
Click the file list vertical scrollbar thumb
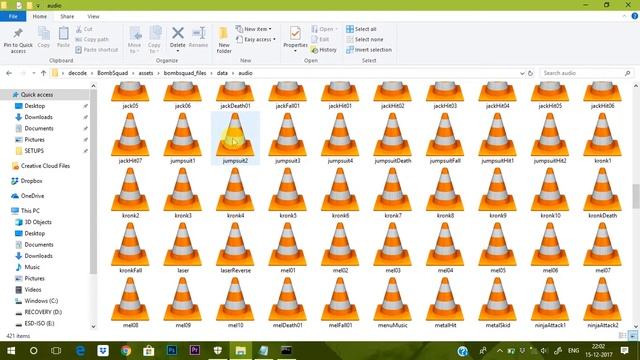click(636, 196)
